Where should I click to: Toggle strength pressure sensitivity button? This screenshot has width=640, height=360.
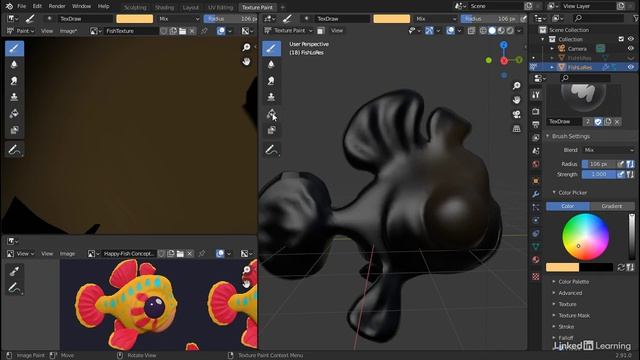tap(621, 174)
